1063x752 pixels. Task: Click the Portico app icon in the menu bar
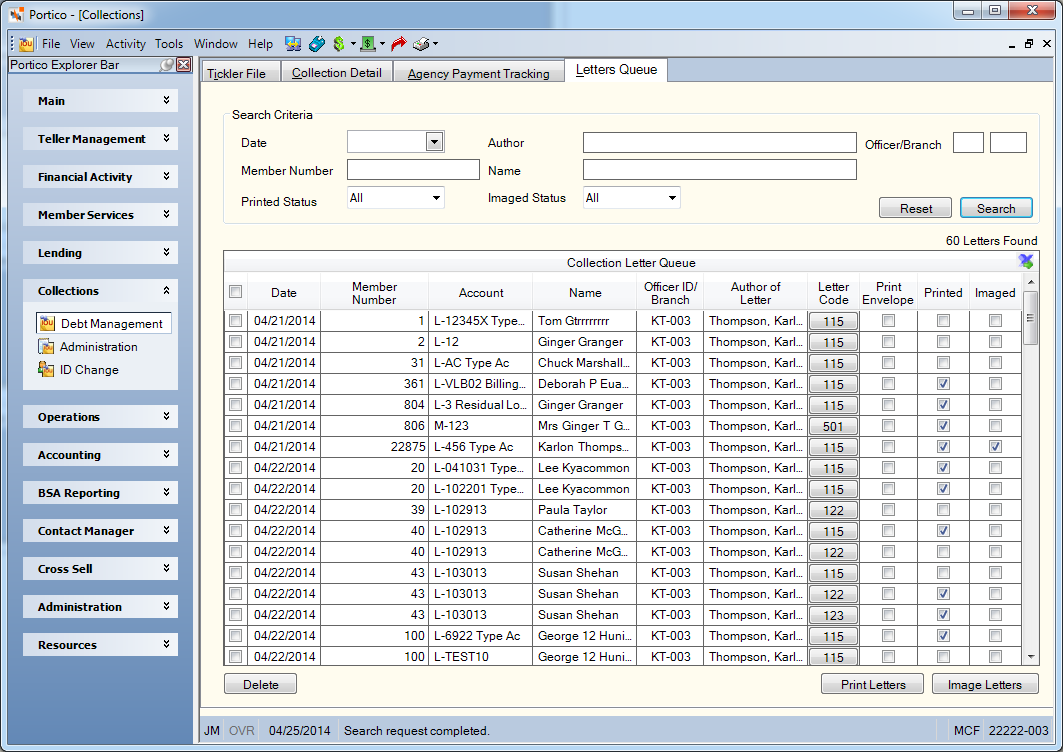(26, 44)
